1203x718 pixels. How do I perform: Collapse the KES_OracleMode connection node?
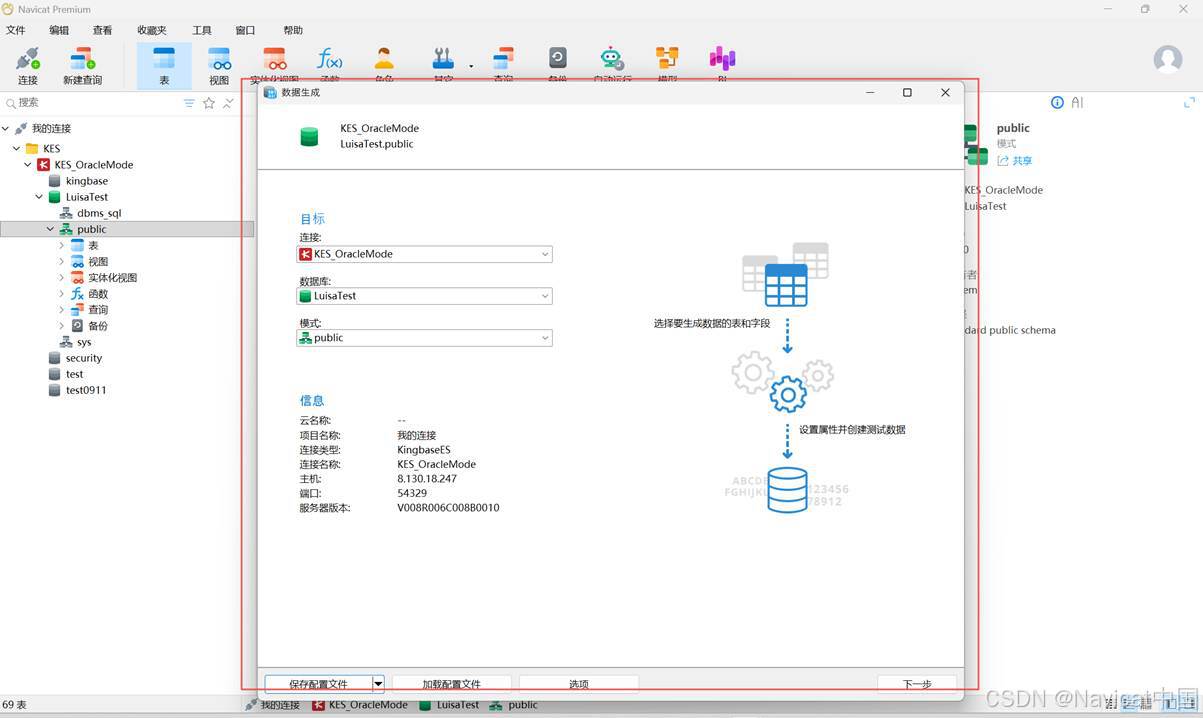(x=28, y=165)
